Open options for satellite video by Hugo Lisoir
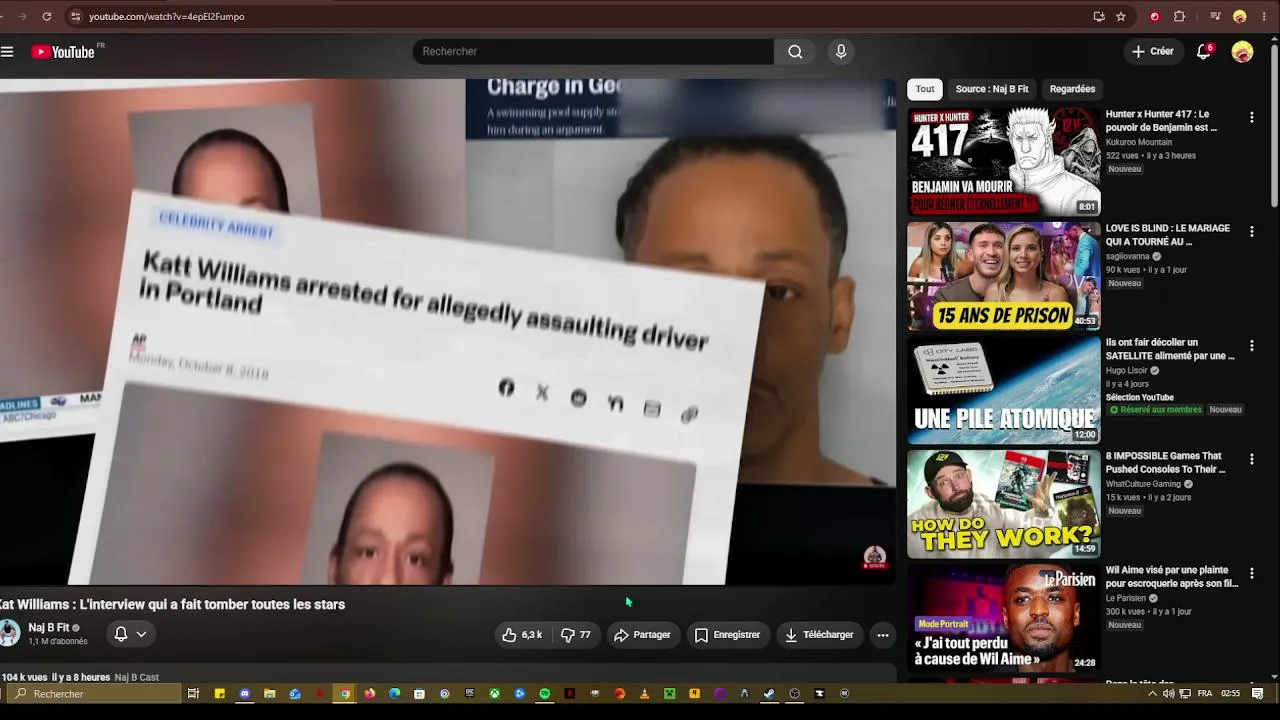The image size is (1280, 720). [x=1251, y=346]
